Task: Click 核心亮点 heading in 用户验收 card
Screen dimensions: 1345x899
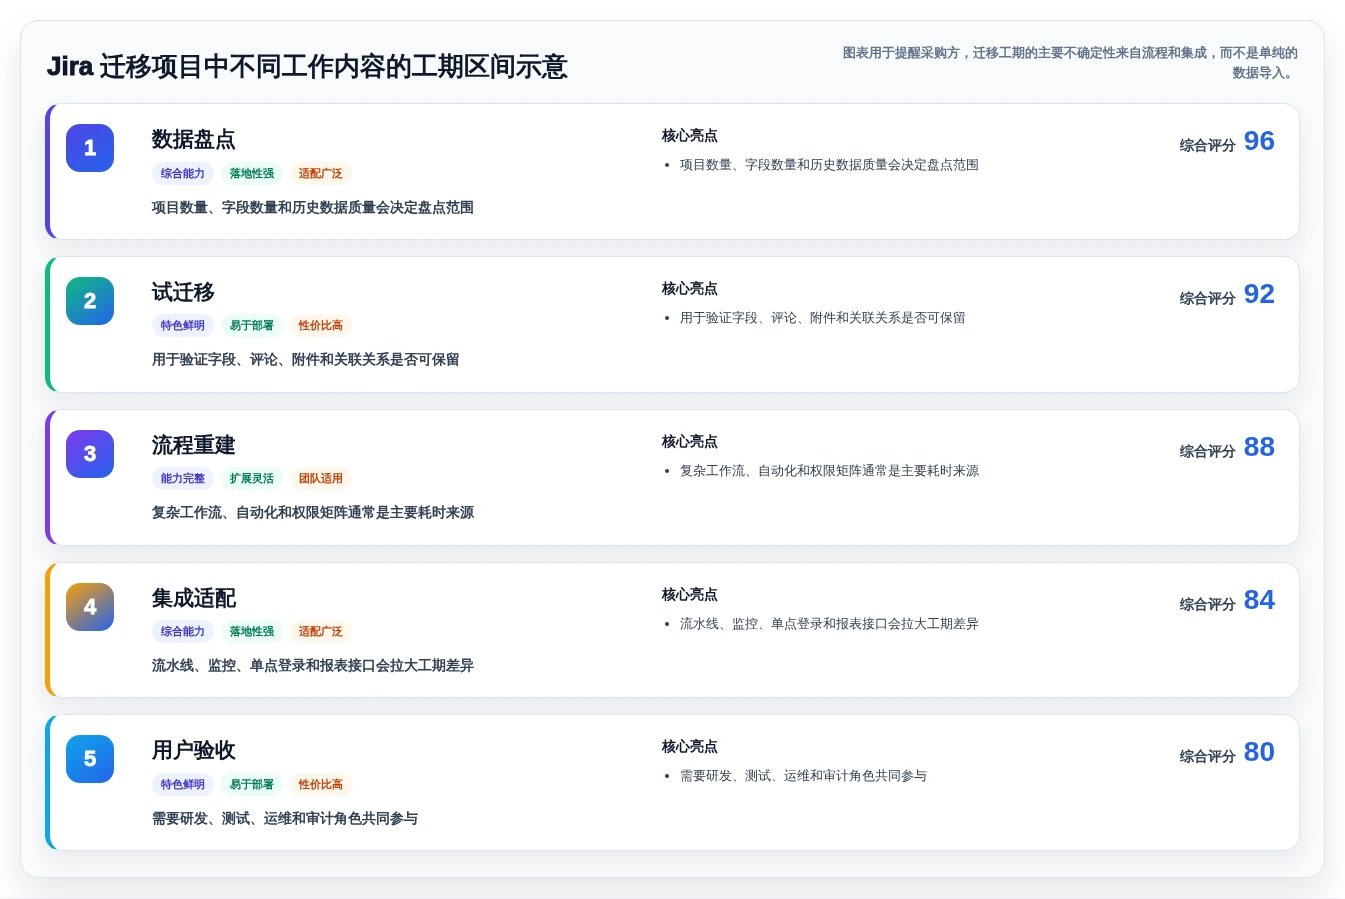Action: tap(690, 747)
